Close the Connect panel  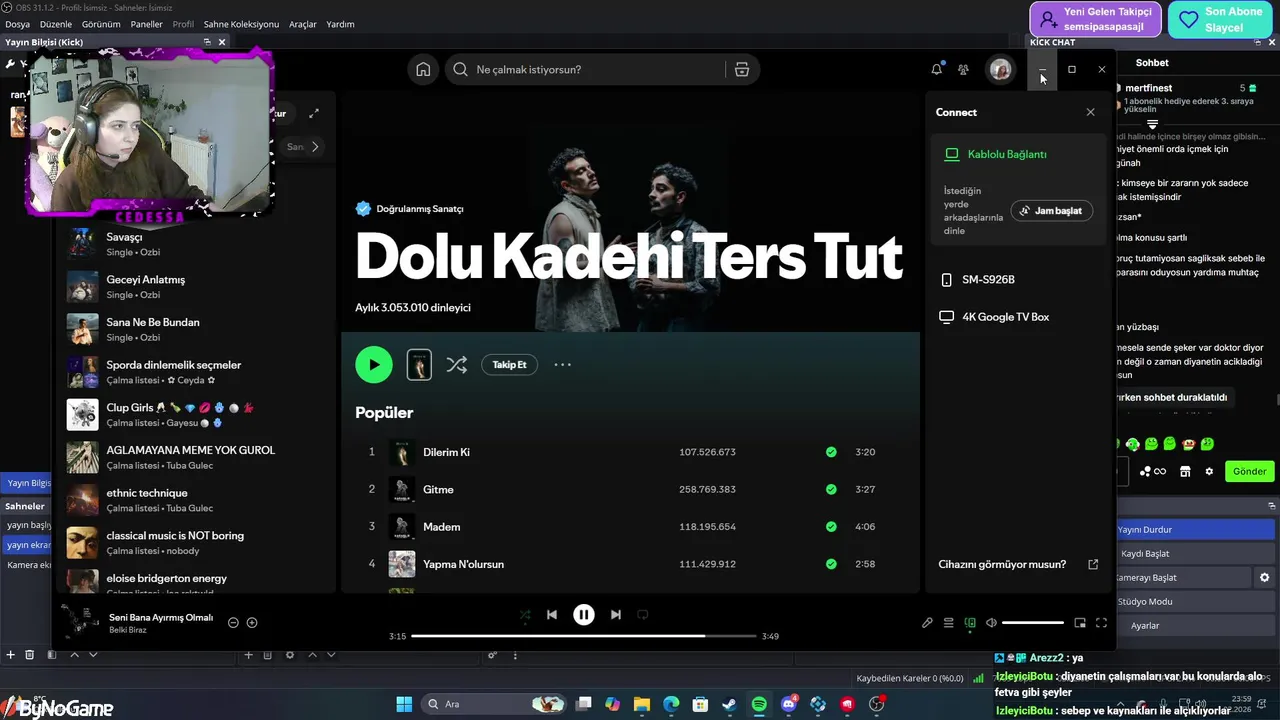coord(1090,112)
